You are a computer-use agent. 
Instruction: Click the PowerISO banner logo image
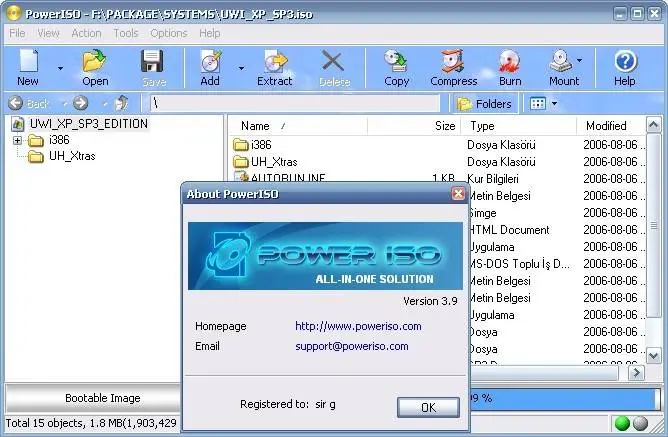coord(325,256)
